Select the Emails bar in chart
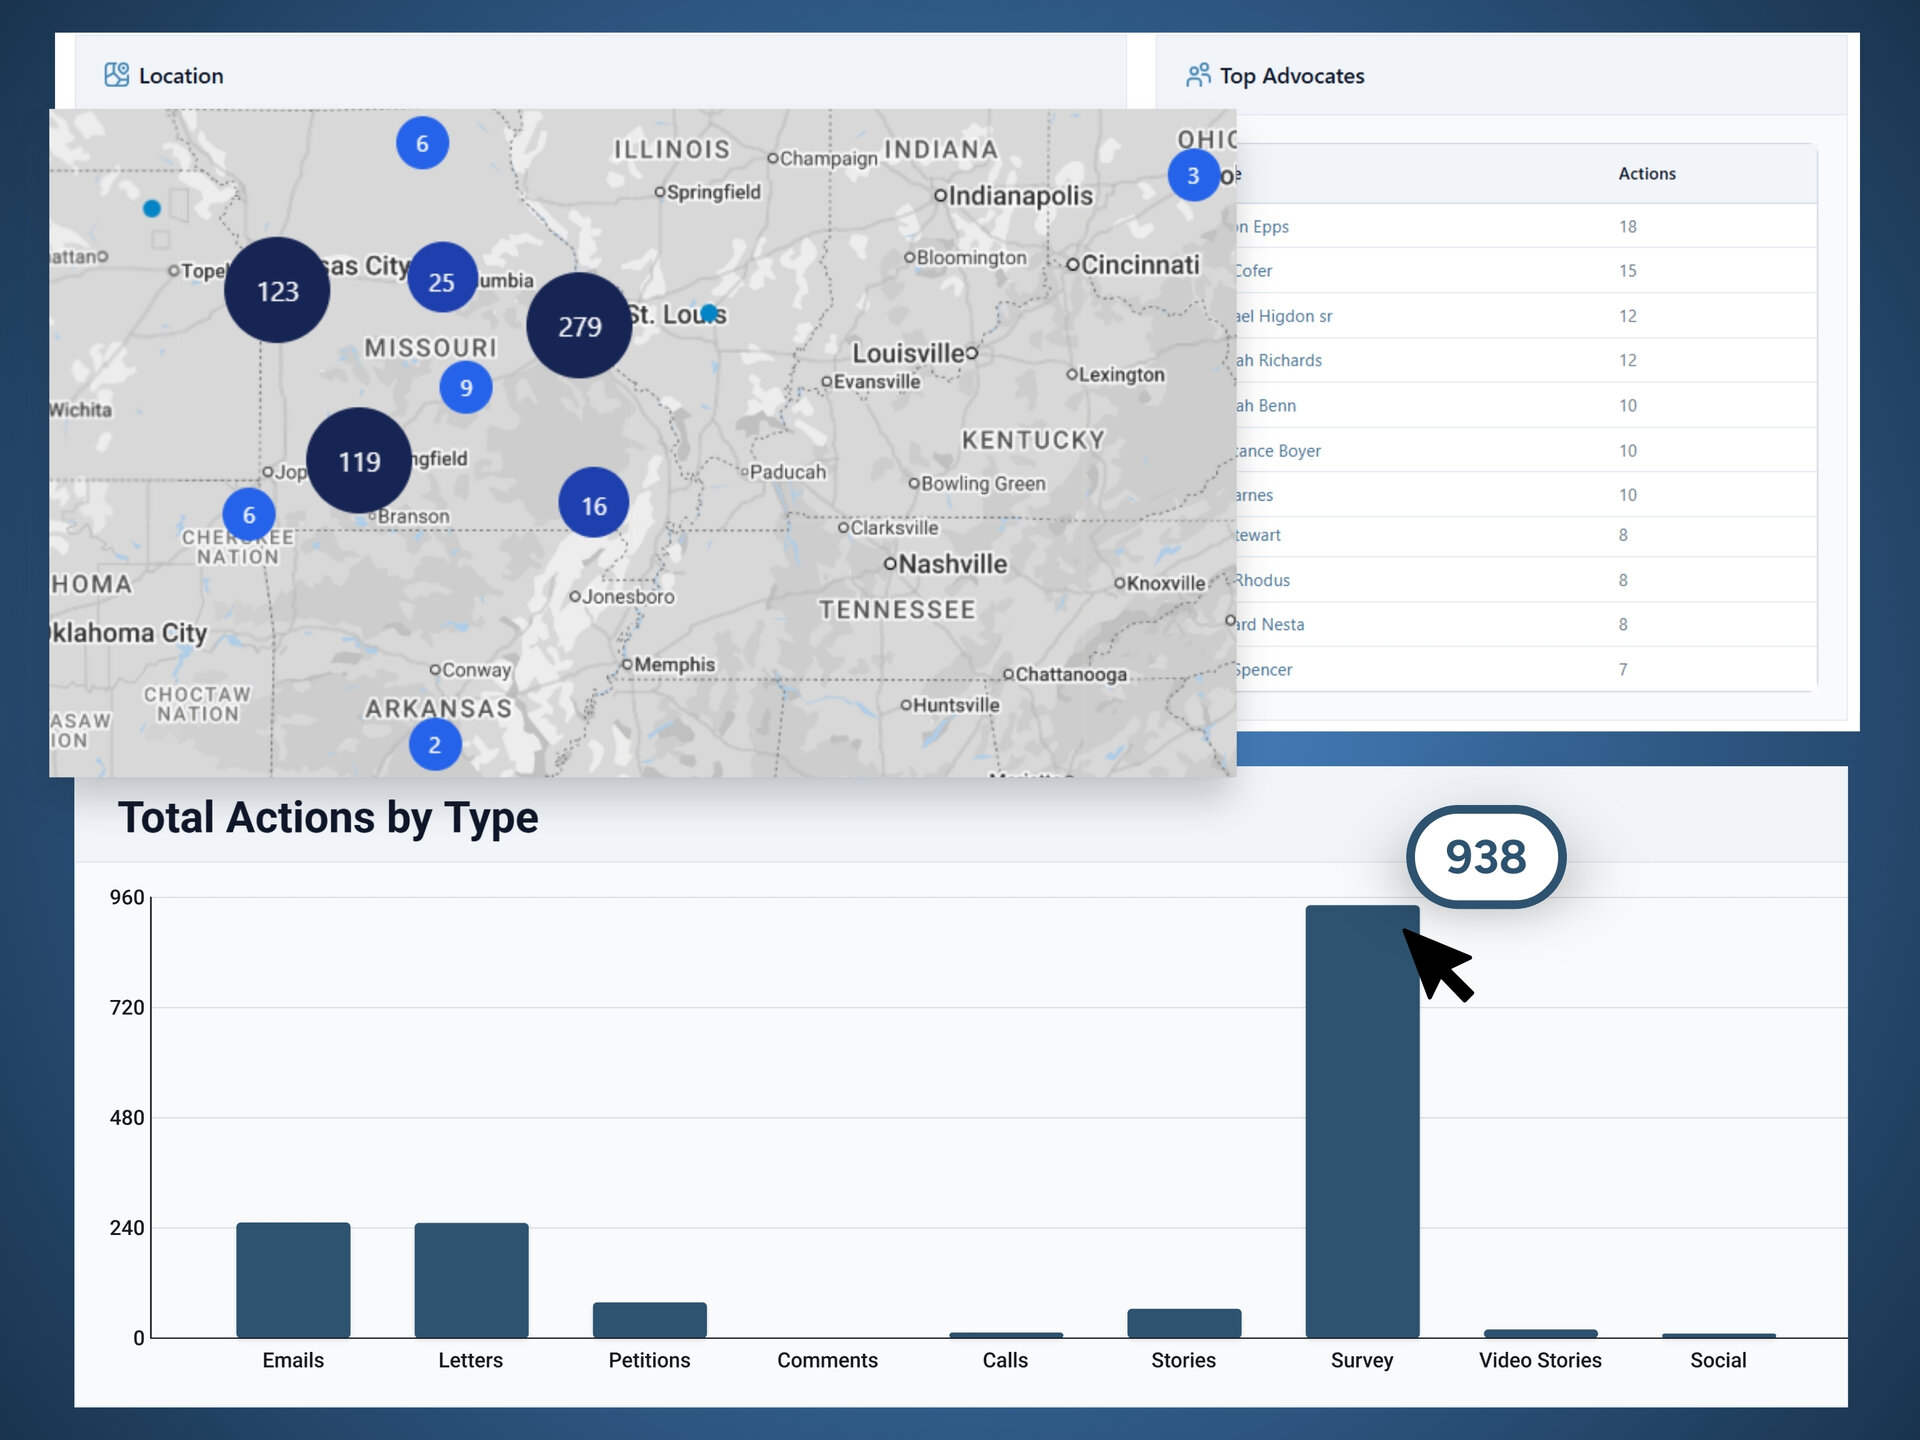The width and height of the screenshot is (1920, 1440). (293, 1279)
